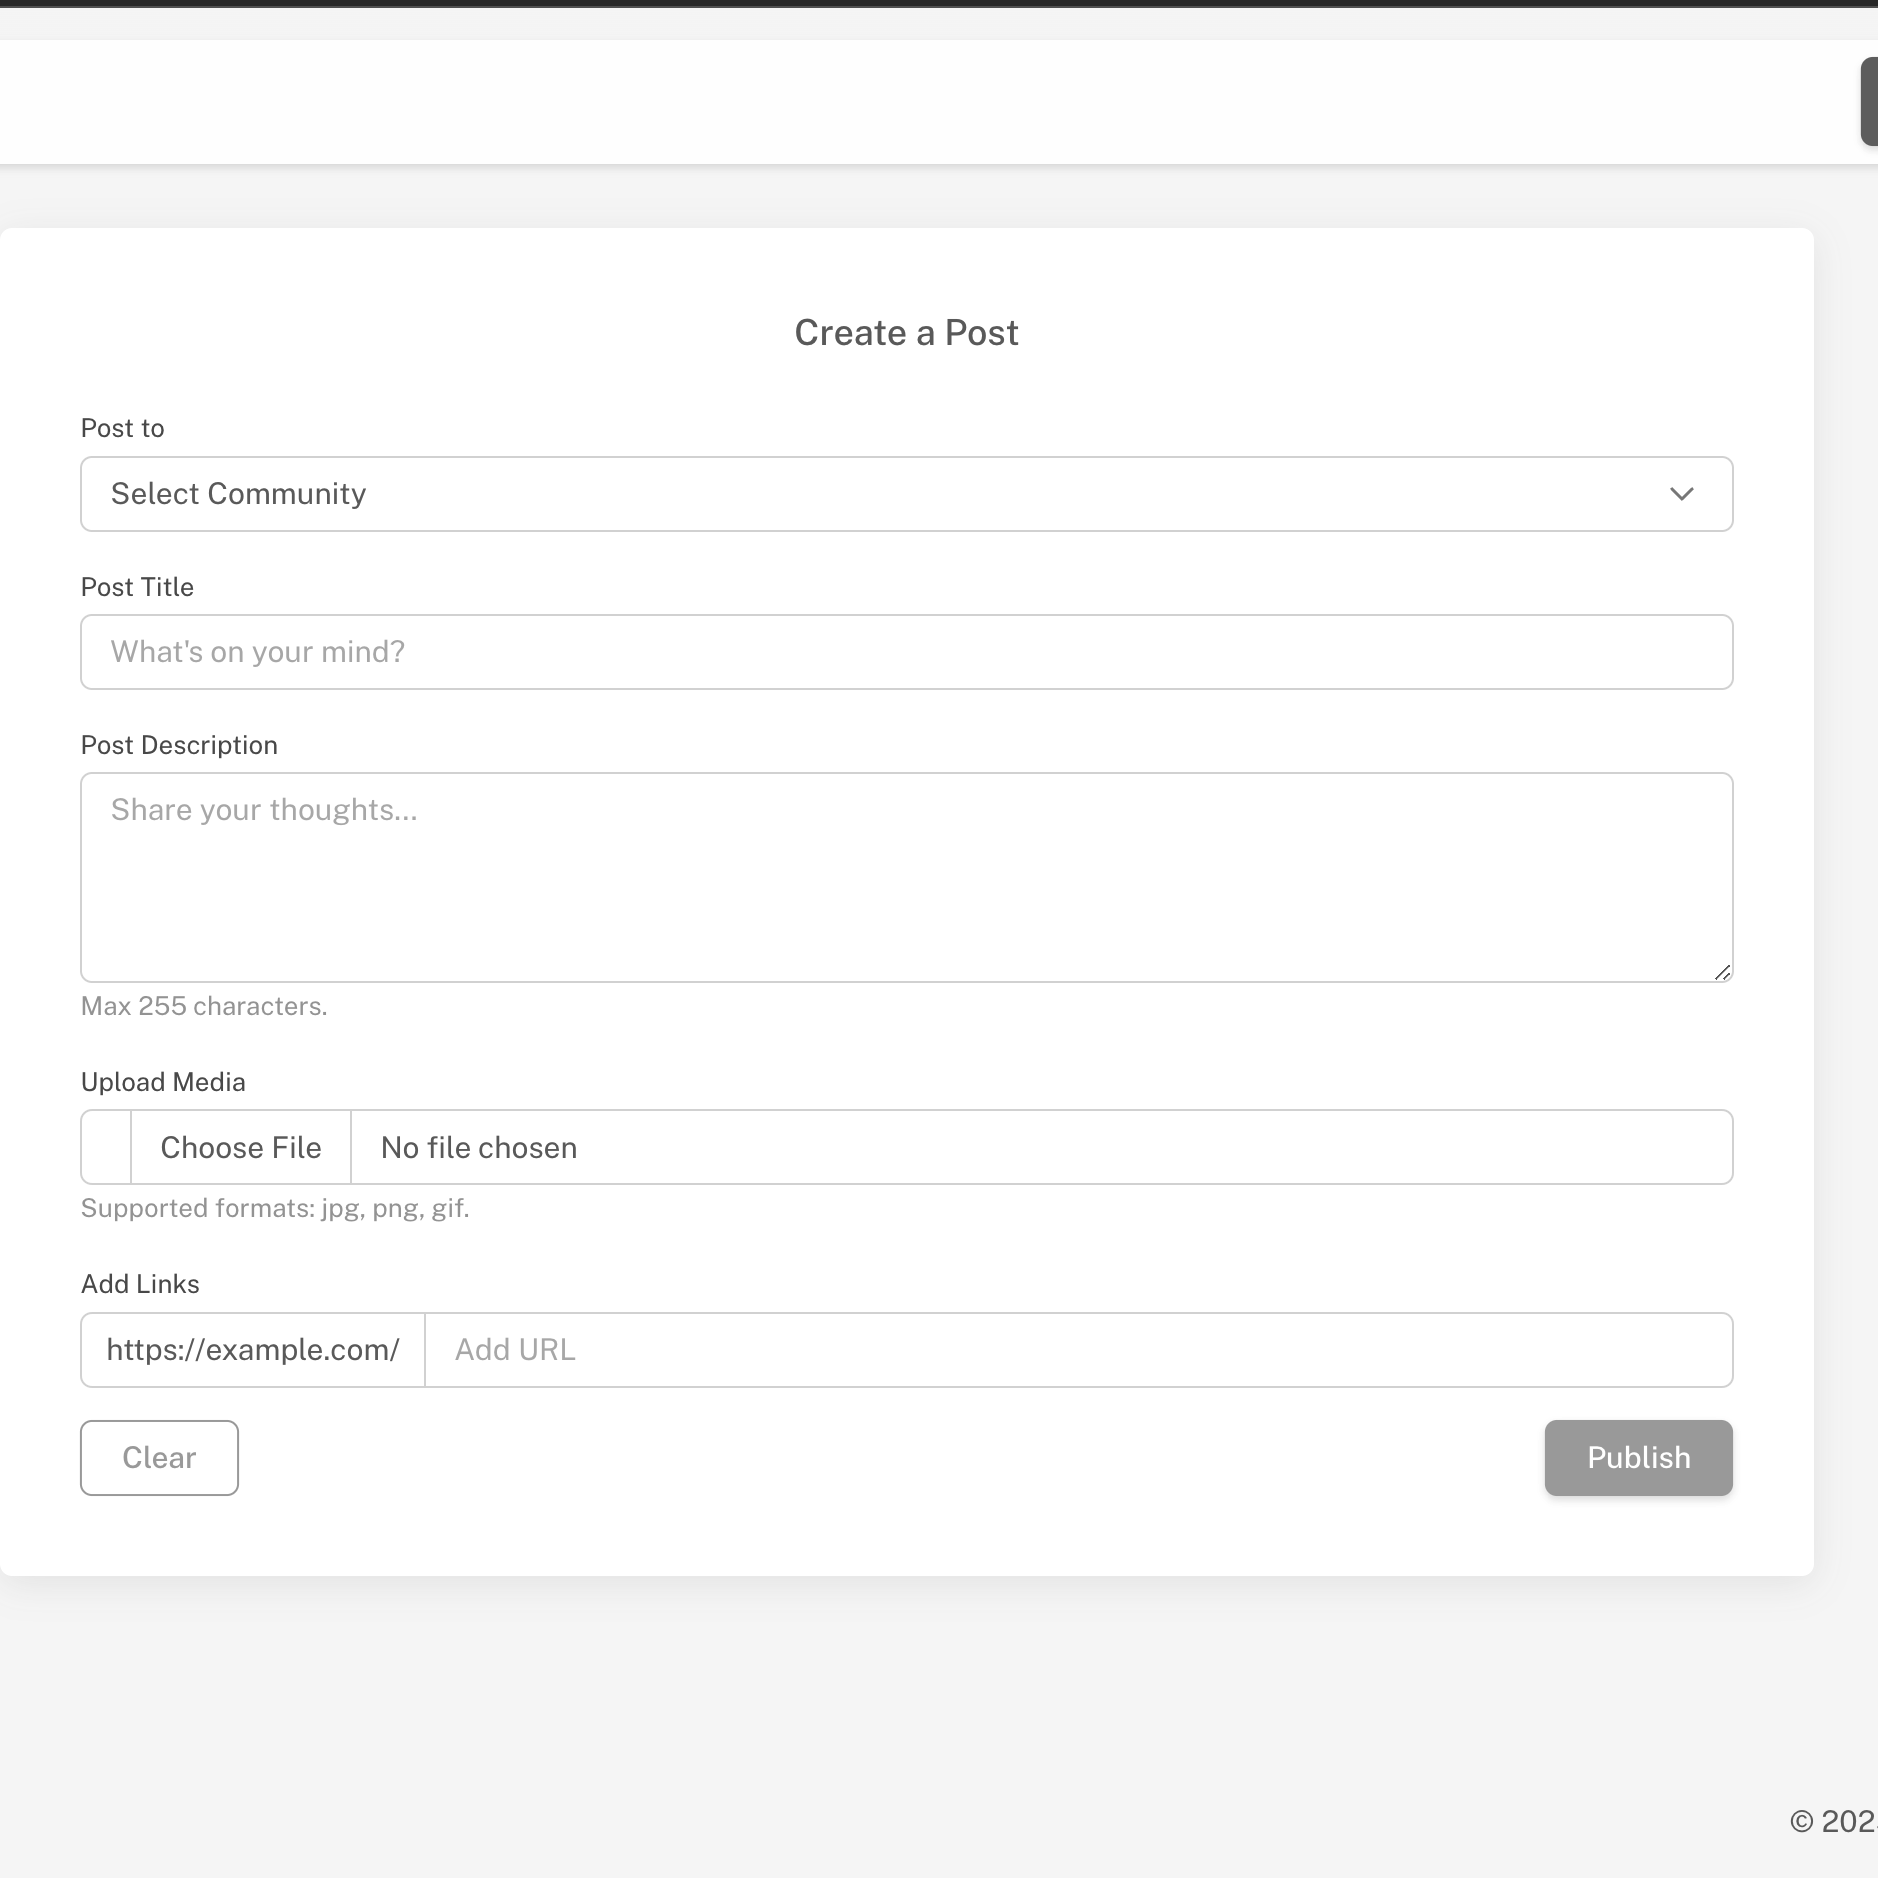Image resolution: width=1878 pixels, height=1878 pixels.
Task: Click the chevron arrow in community selector
Action: [x=1681, y=494]
